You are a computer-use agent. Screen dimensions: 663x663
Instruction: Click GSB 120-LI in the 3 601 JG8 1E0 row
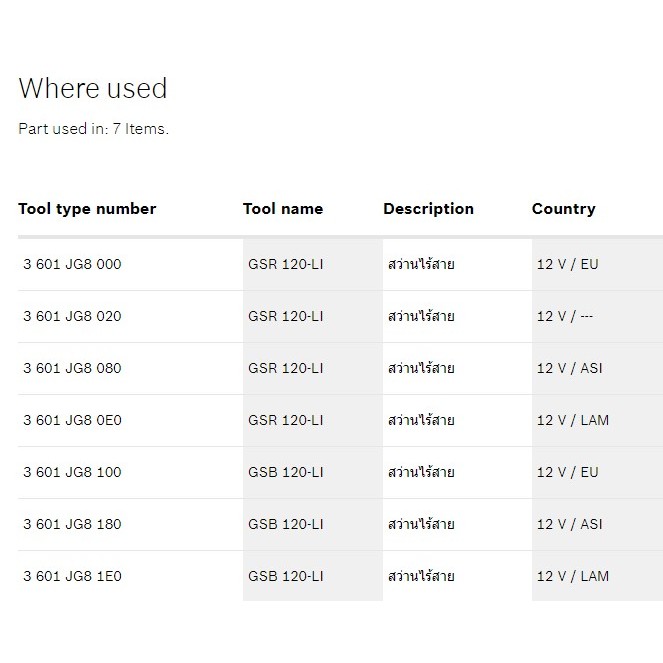point(285,577)
